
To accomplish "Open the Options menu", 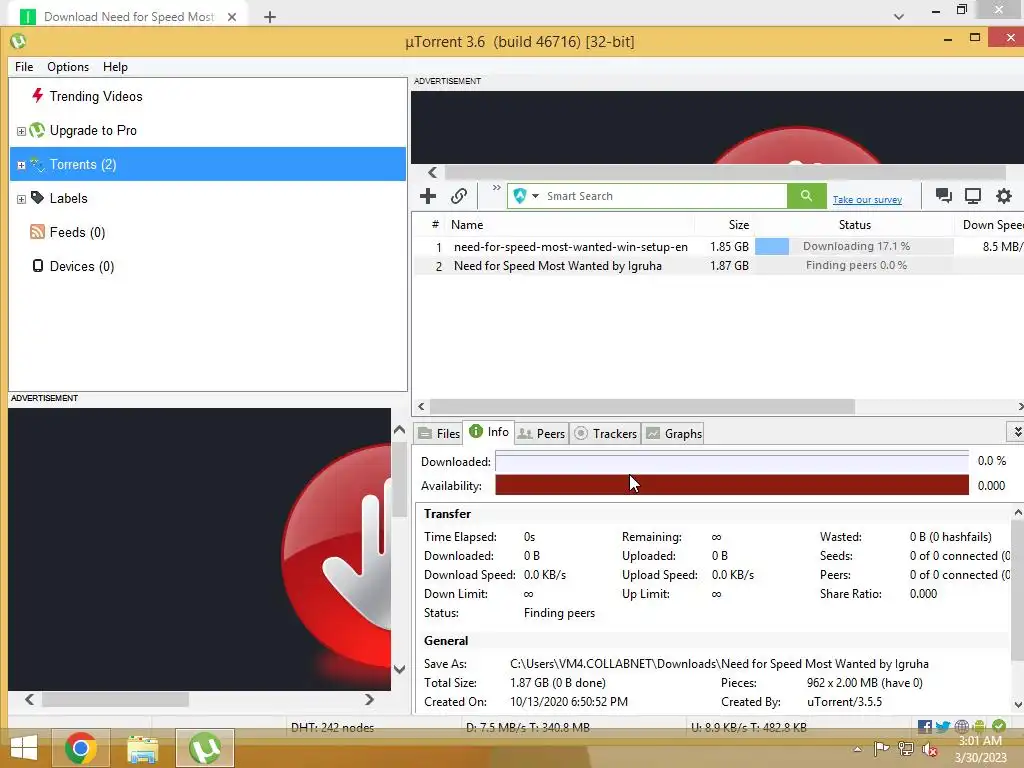I will pyautogui.click(x=68, y=67).
